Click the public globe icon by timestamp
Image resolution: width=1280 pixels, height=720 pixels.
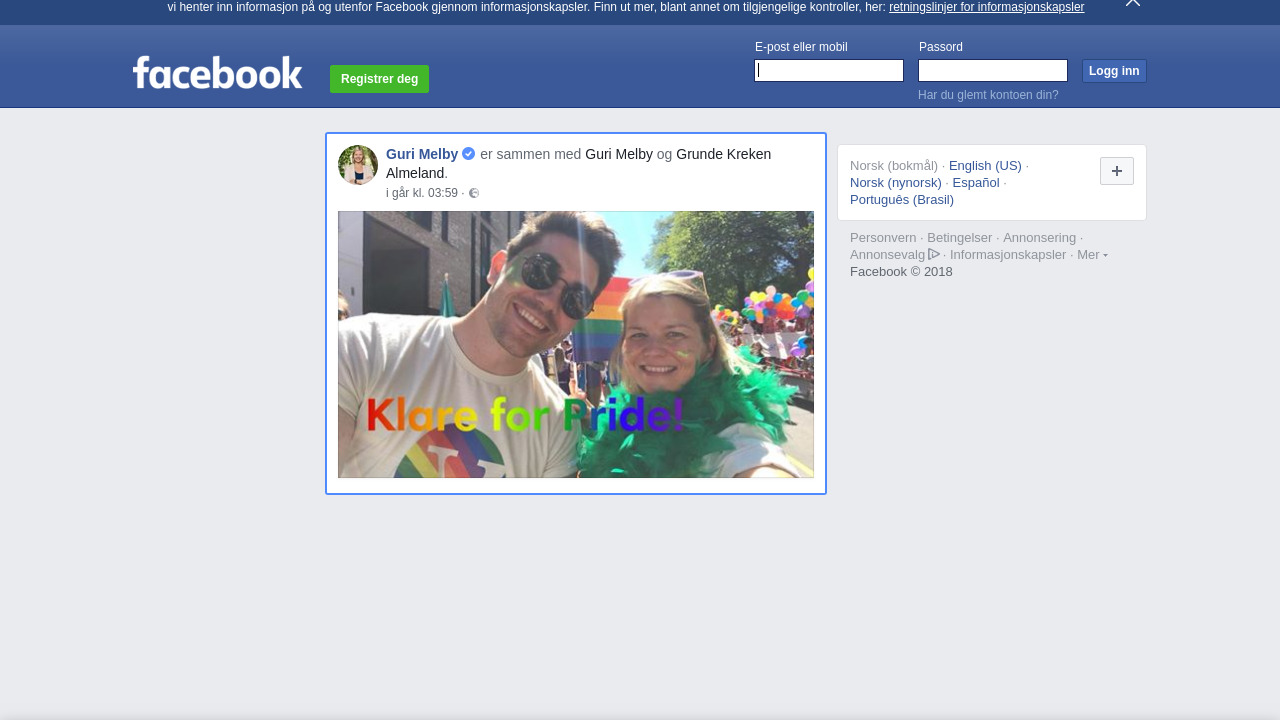(x=474, y=194)
